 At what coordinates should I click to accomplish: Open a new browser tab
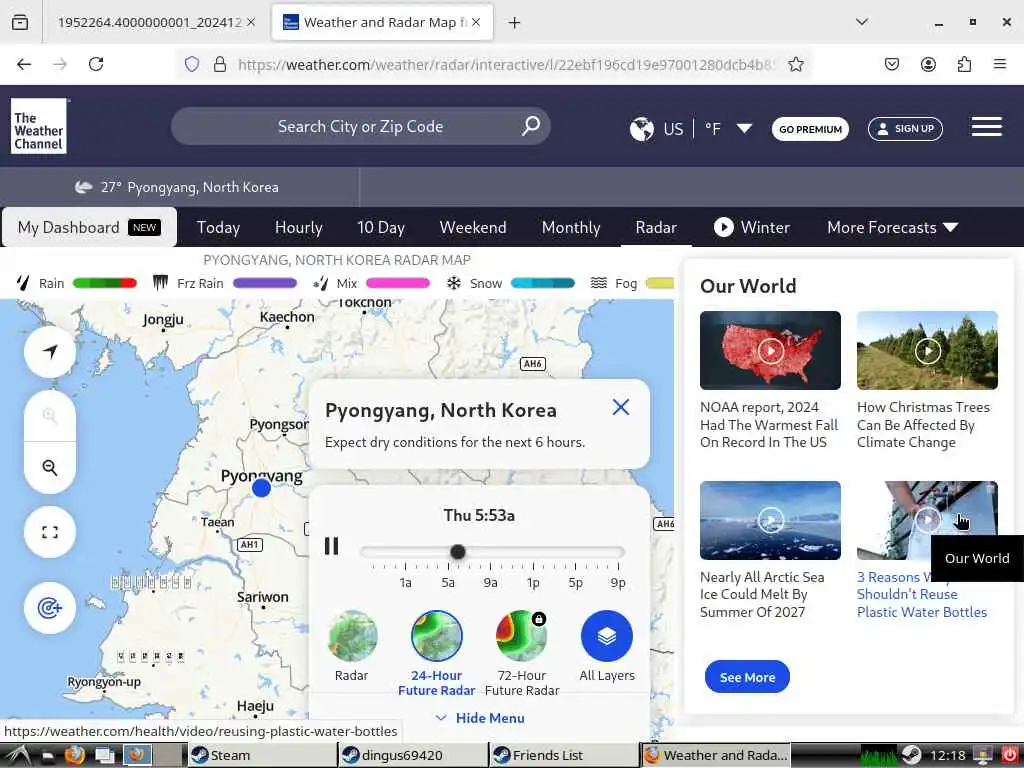[515, 23]
